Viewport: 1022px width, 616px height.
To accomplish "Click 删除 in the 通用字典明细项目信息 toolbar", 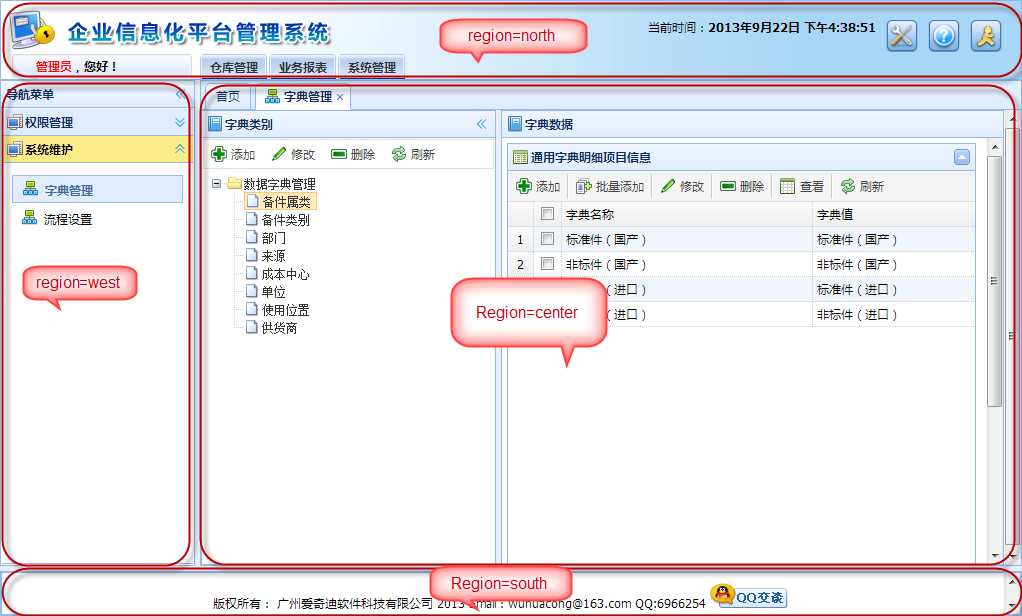I will click(x=742, y=186).
